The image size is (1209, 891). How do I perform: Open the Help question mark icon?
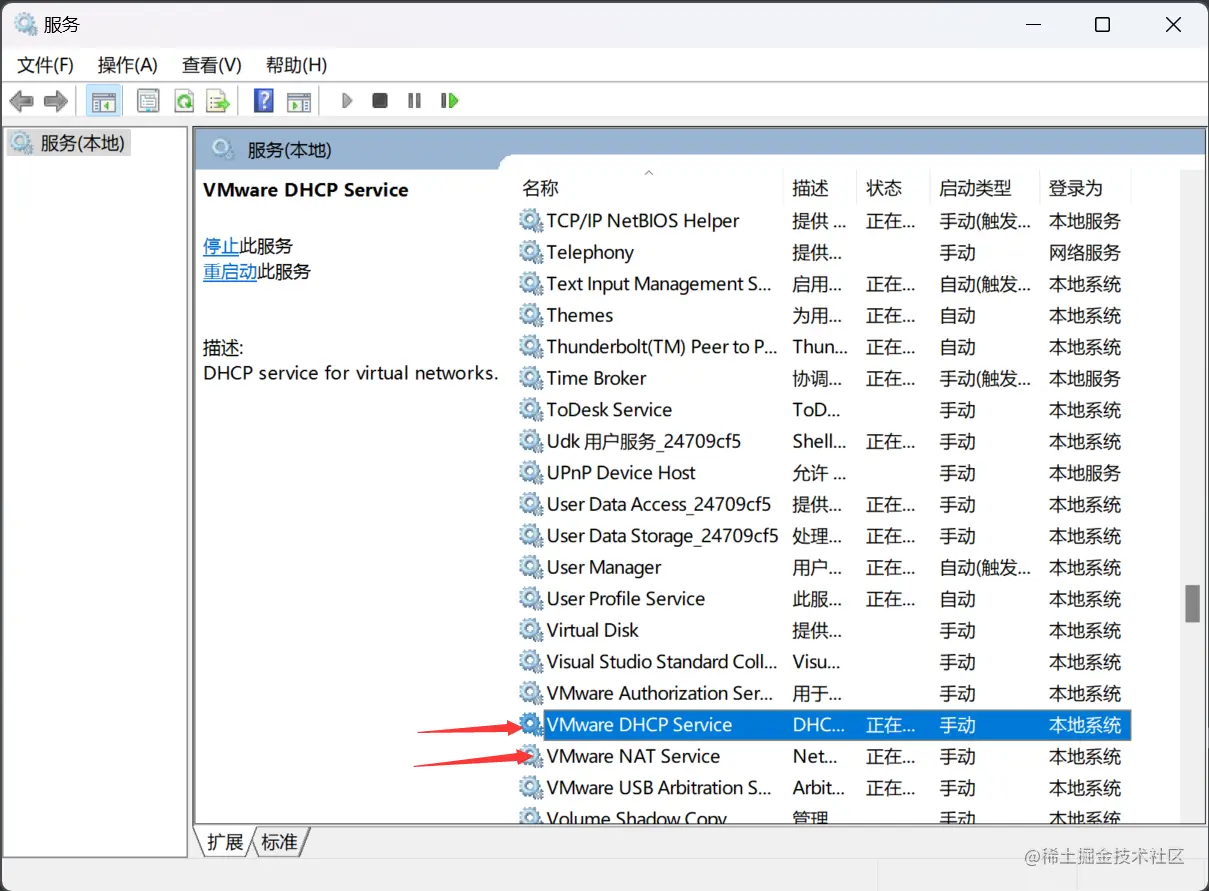coord(264,101)
